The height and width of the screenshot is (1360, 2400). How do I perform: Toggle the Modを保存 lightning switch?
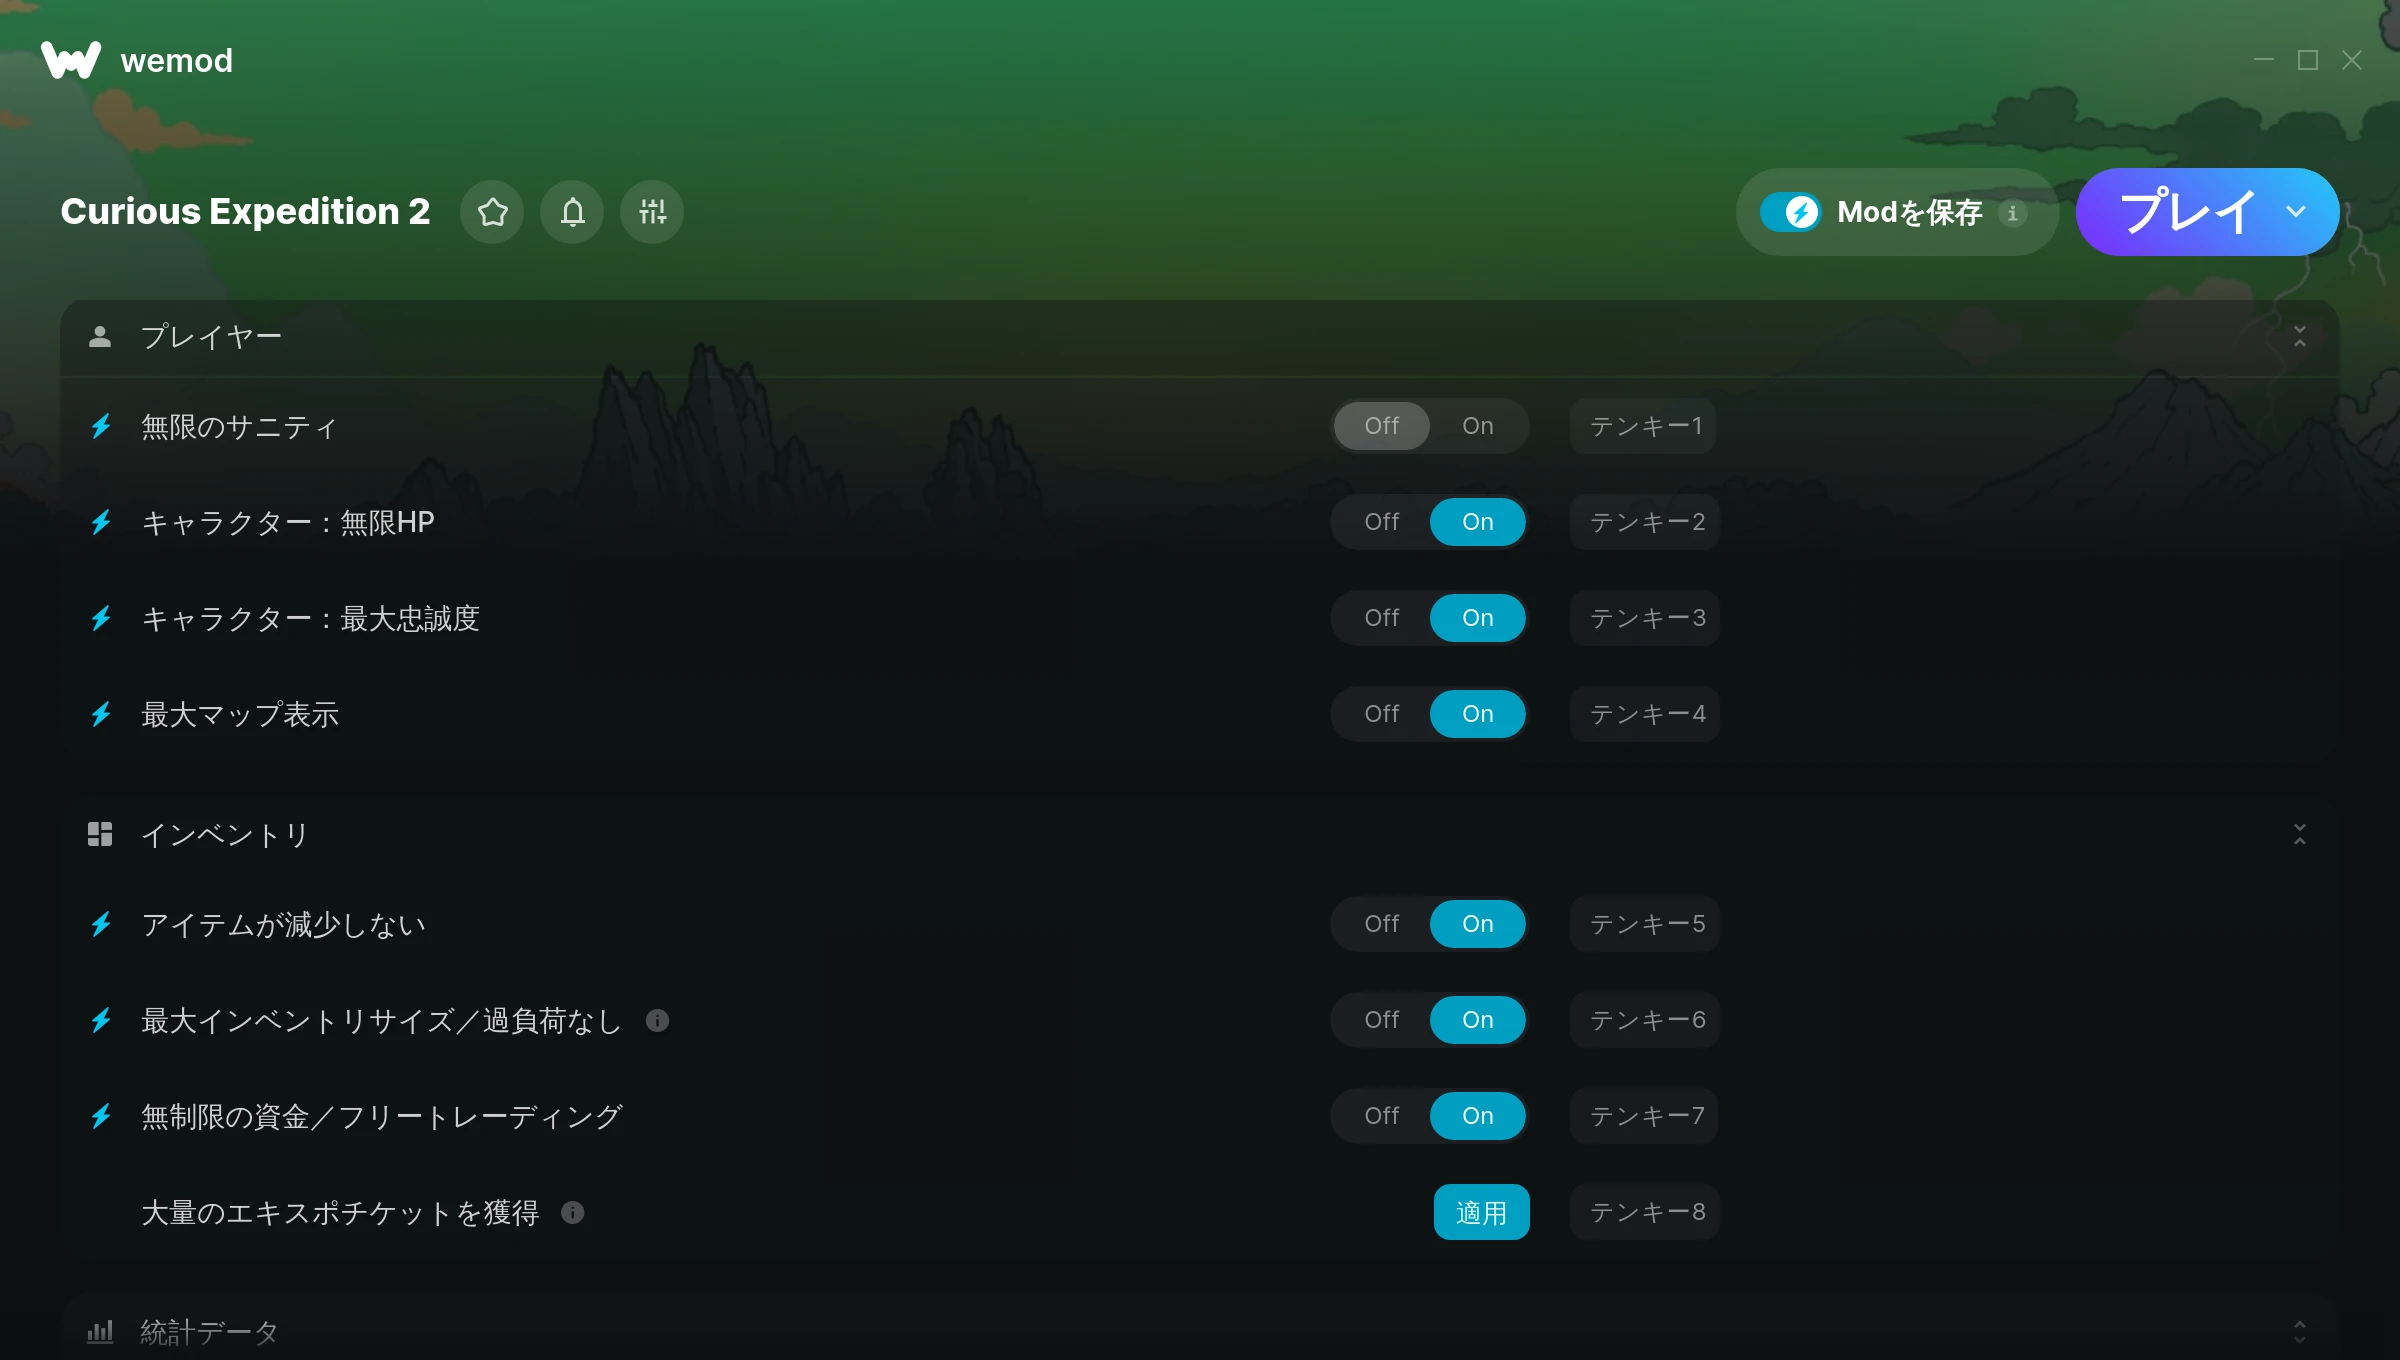1791,212
